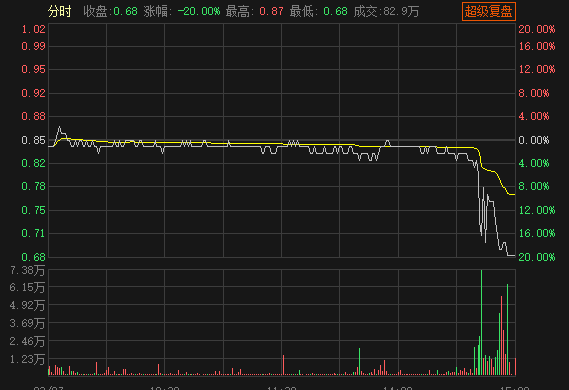Click the 7.38万 volume axis label

(27, 271)
